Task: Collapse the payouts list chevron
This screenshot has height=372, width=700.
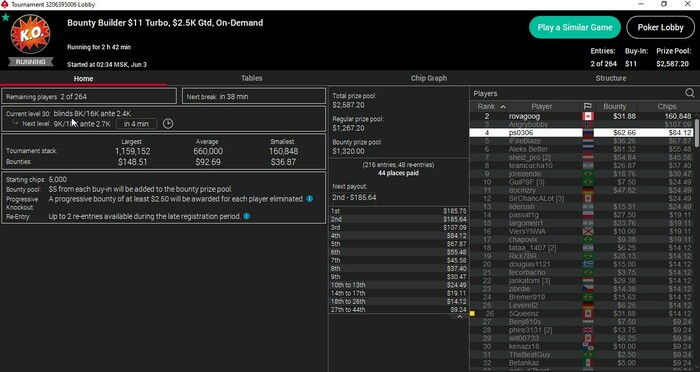Action: (459, 317)
